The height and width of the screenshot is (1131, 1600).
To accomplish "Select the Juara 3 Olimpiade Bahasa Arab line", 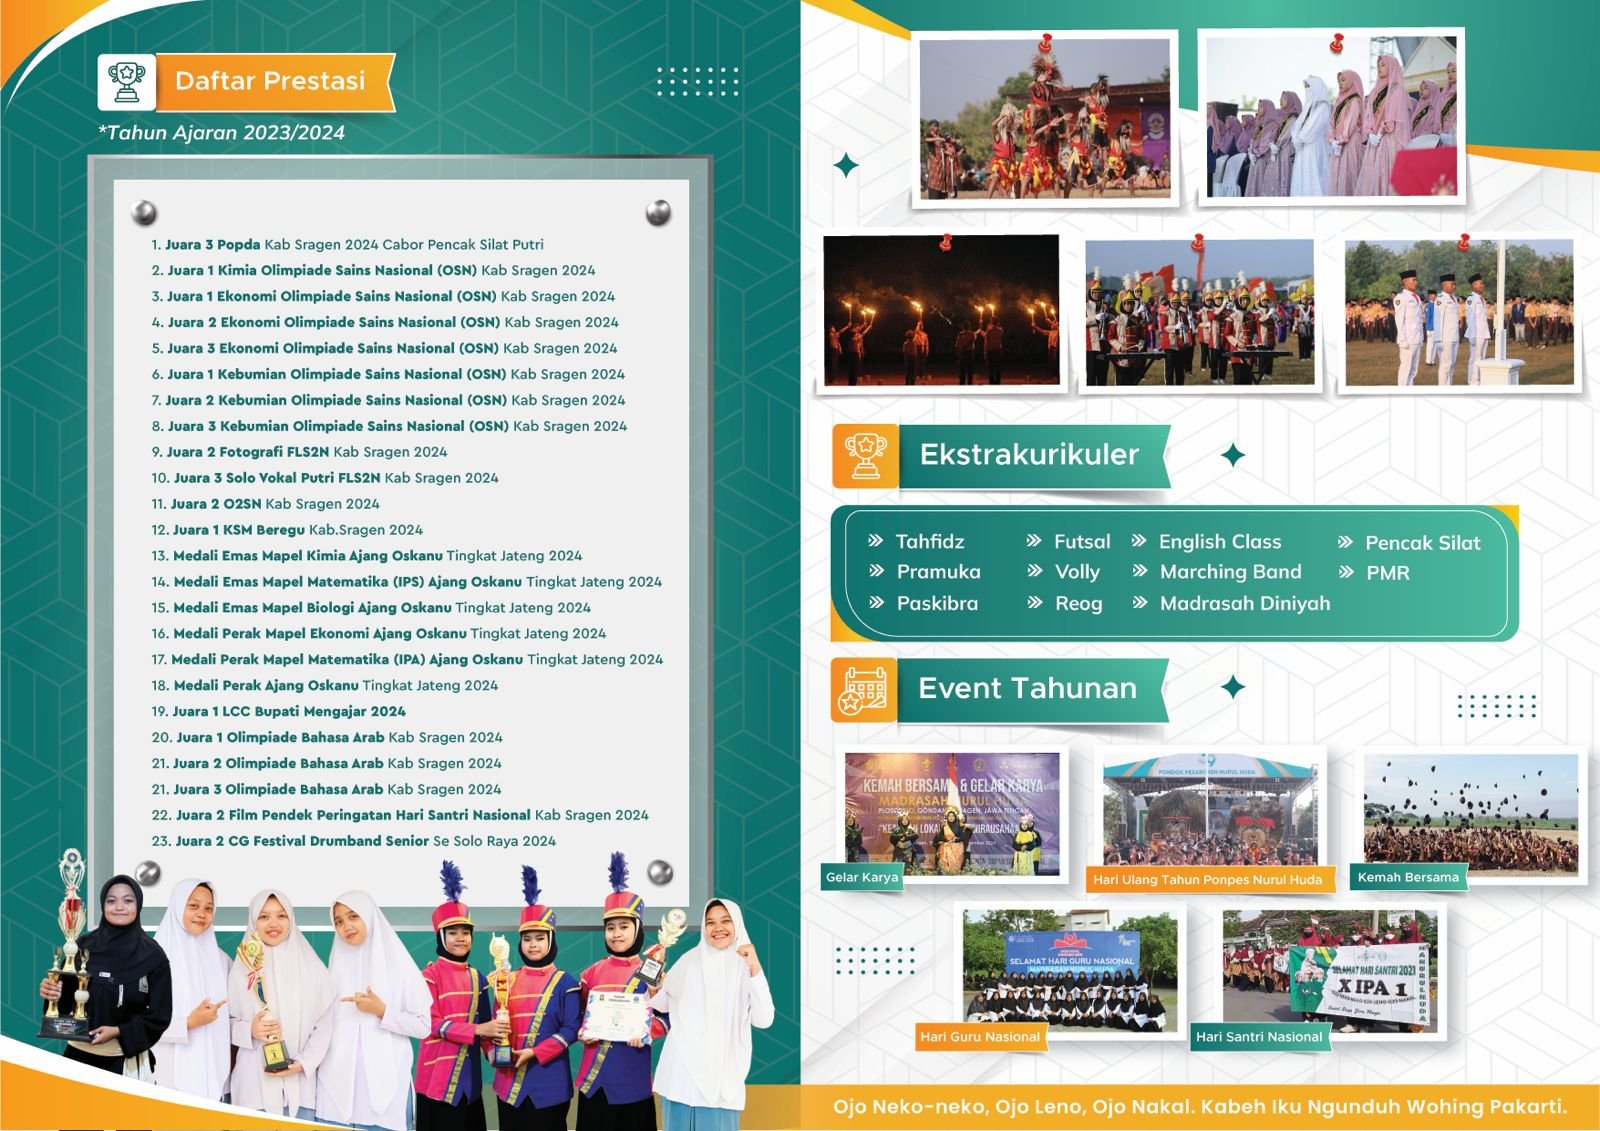I will (x=326, y=790).
